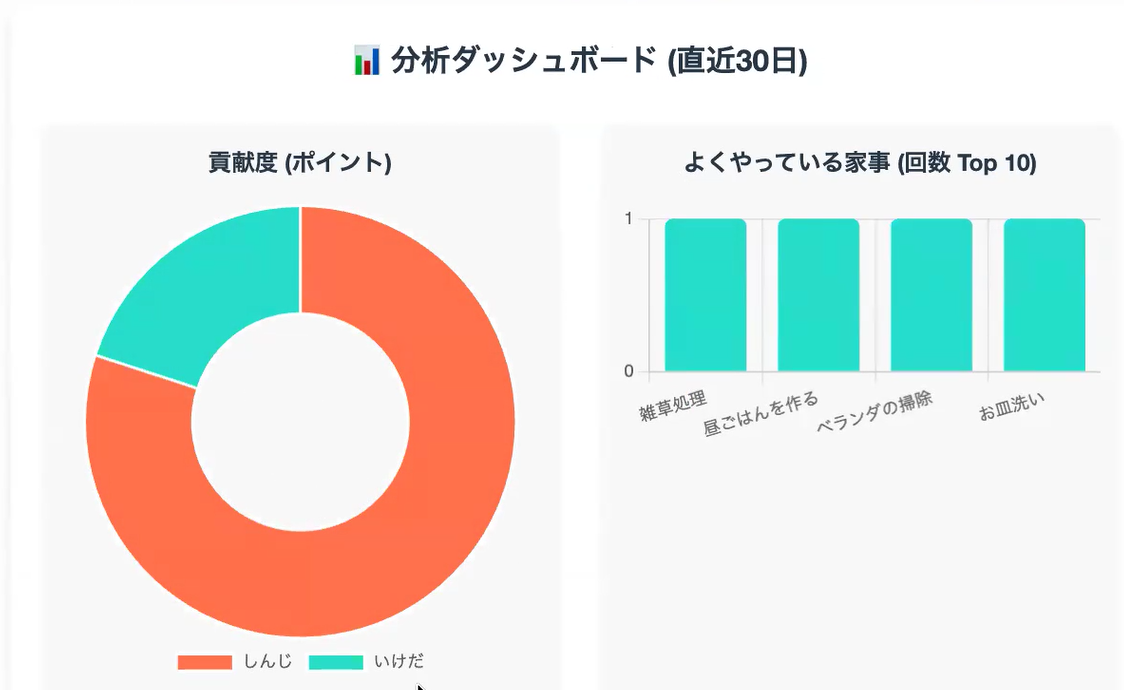Toggle the しんじ legend text label
This screenshot has height=690, width=1124.
[x=268, y=662]
